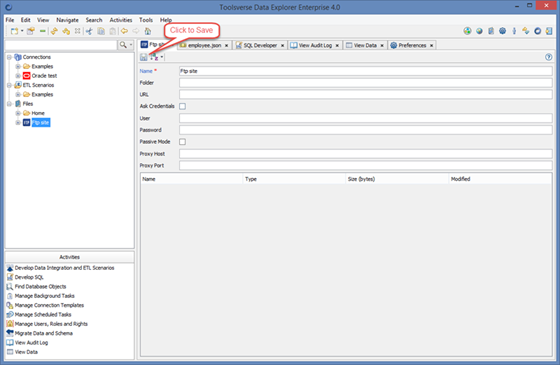Click the orange Back arrow icon
560x365 pixels.
coord(124,31)
